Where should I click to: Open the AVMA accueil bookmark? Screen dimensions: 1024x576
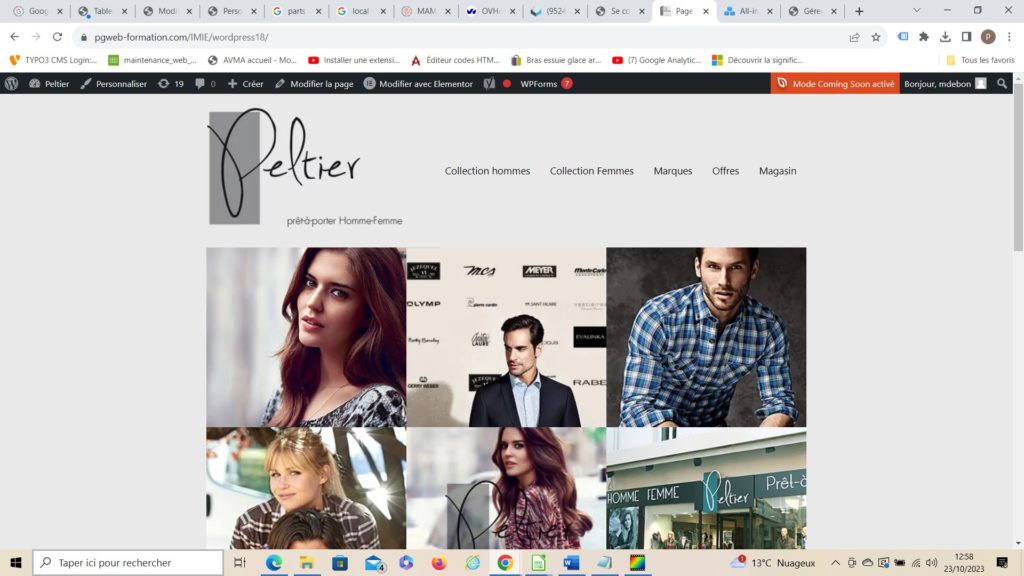(x=251, y=60)
